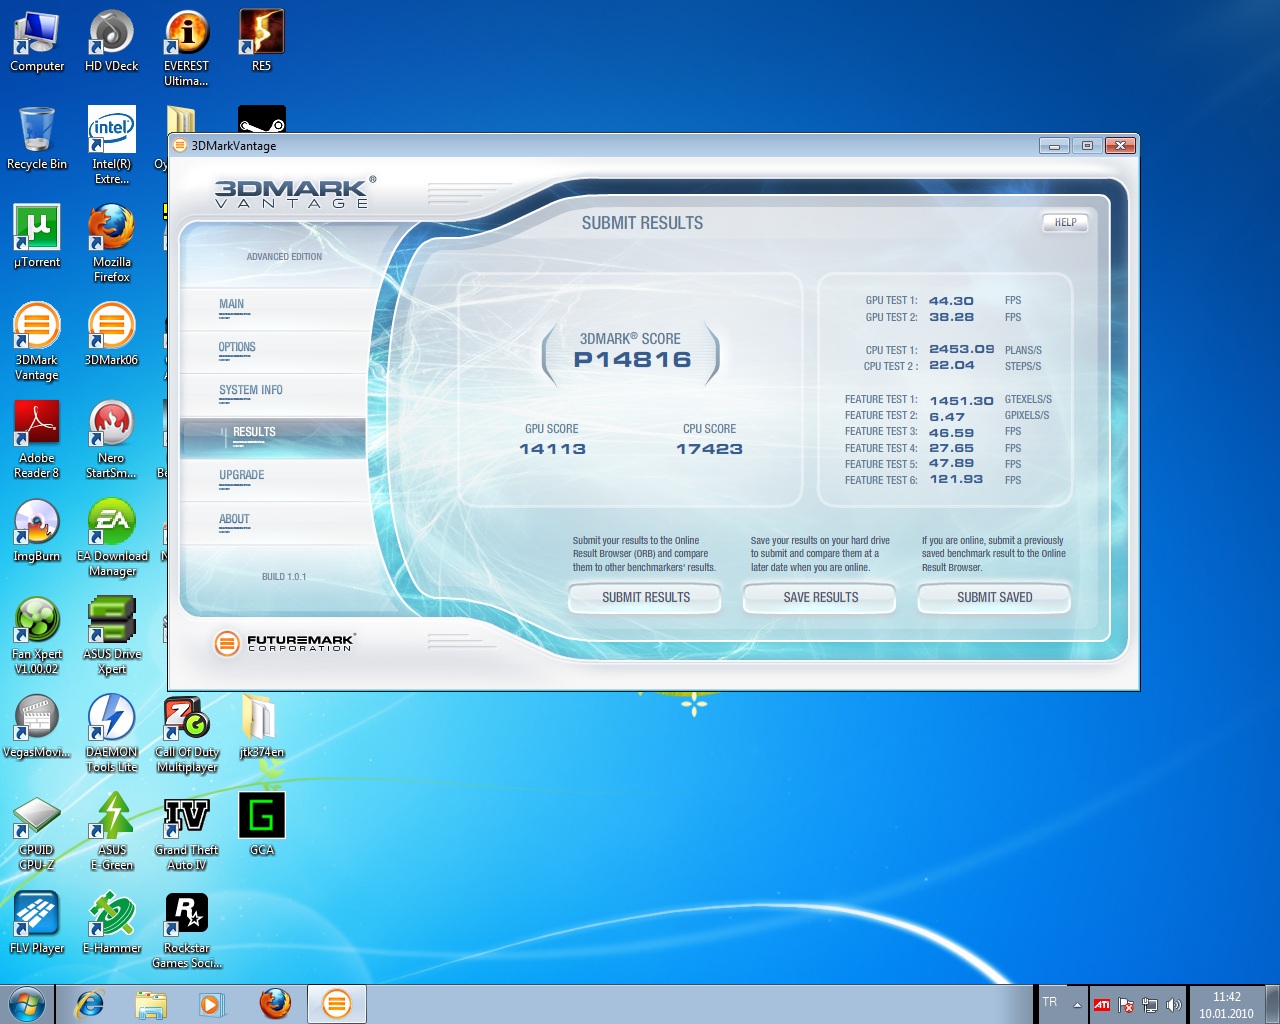The image size is (1280, 1024).
Task: Select the jtk374en folder
Action: (x=261, y=727)
